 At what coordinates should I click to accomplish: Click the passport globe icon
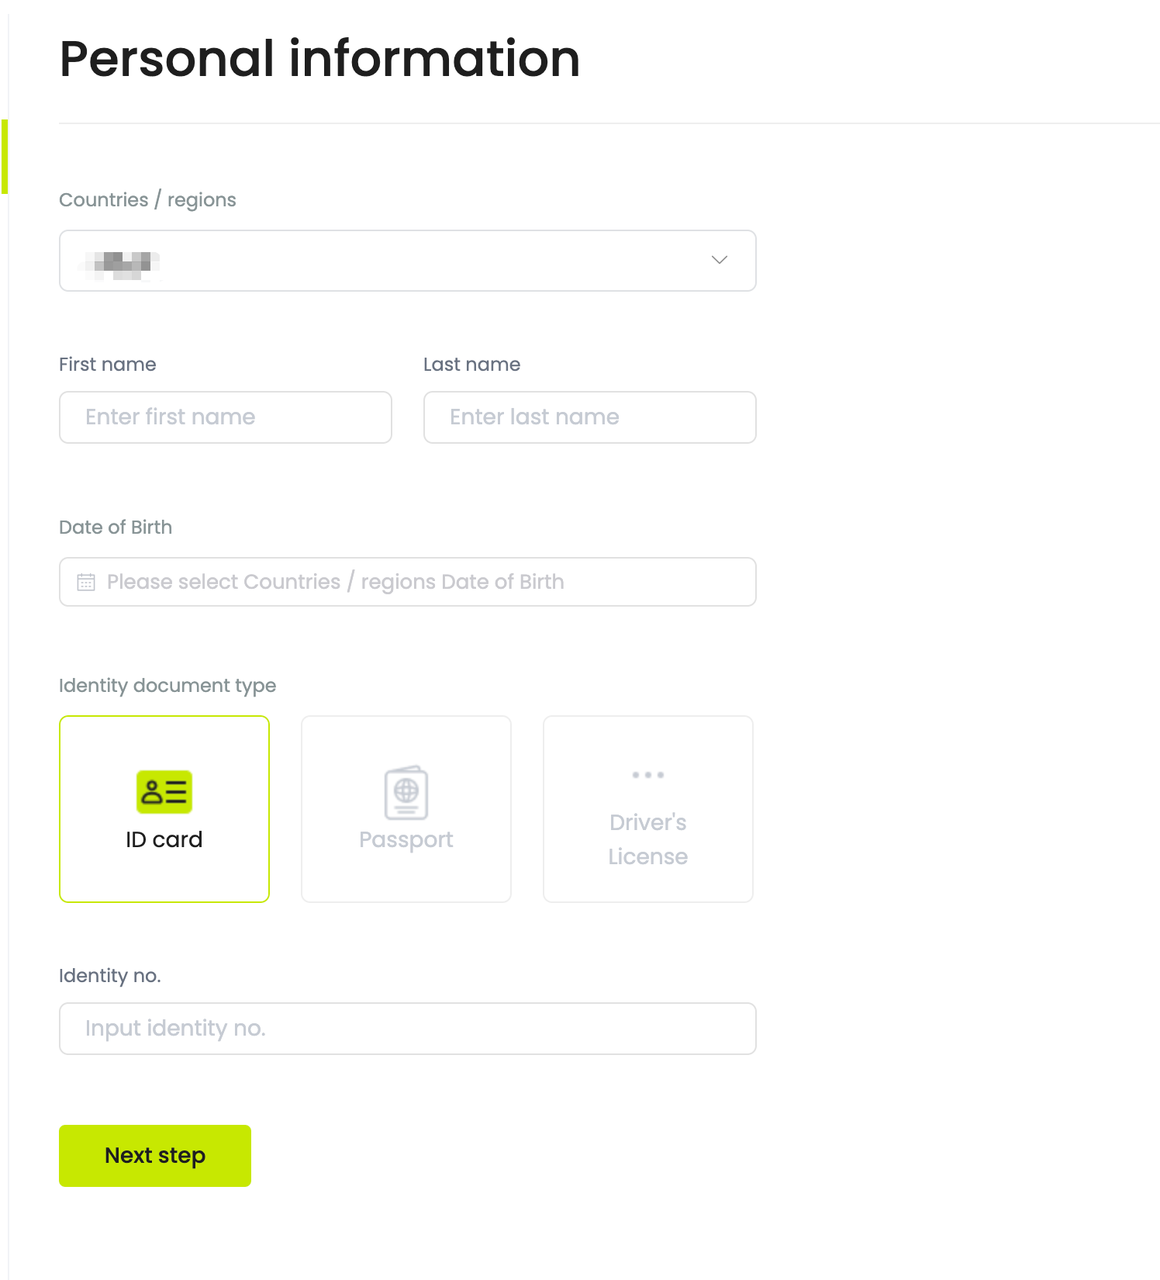coord(406,793)
